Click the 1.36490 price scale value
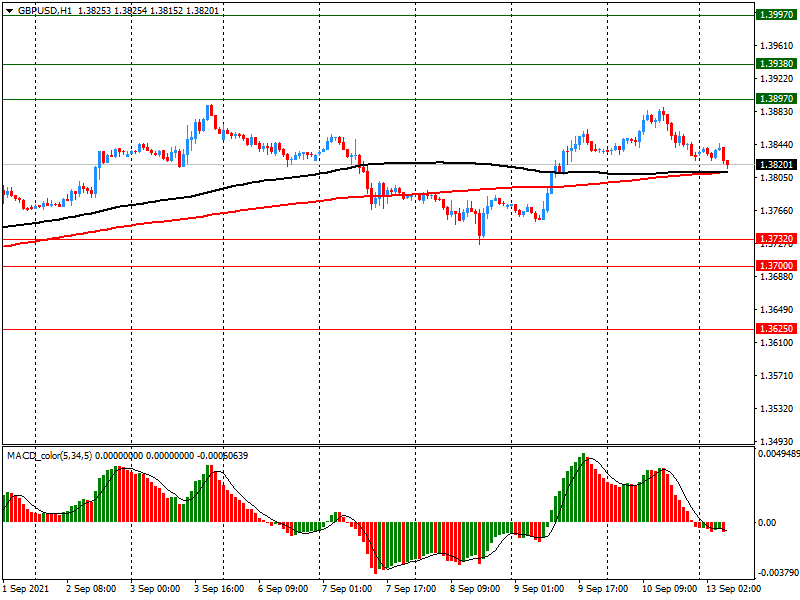The height and width of the screenshot is (600, 800). tap(777, 310)
